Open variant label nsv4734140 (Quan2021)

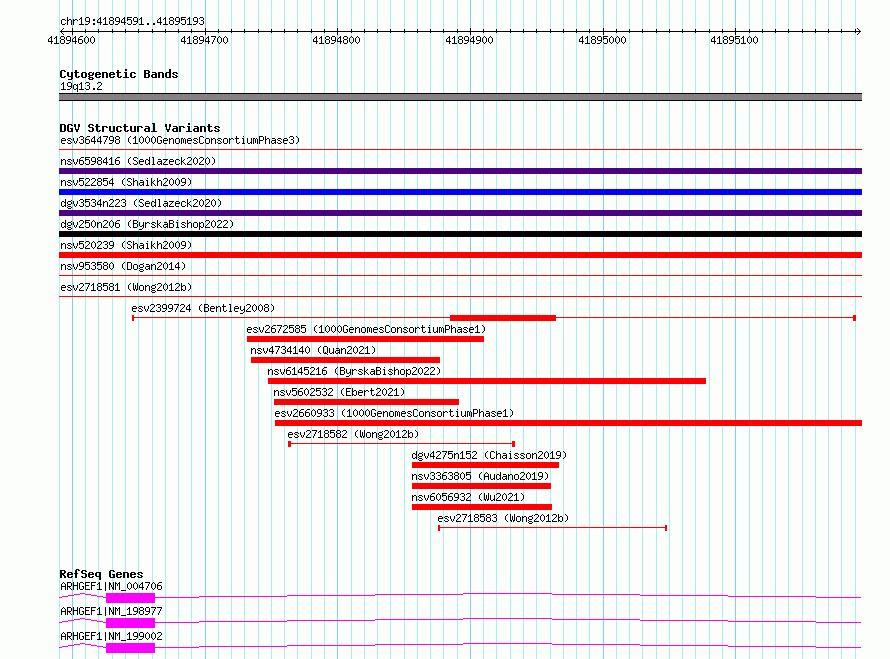coord(313,350)
